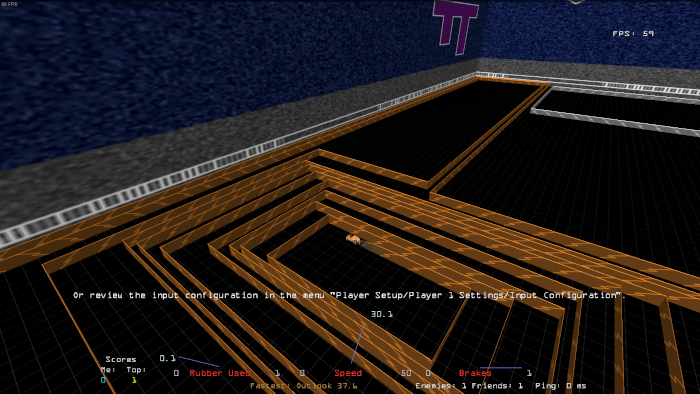Click the Scores heading
700x394 pixels.
(121, 359)
